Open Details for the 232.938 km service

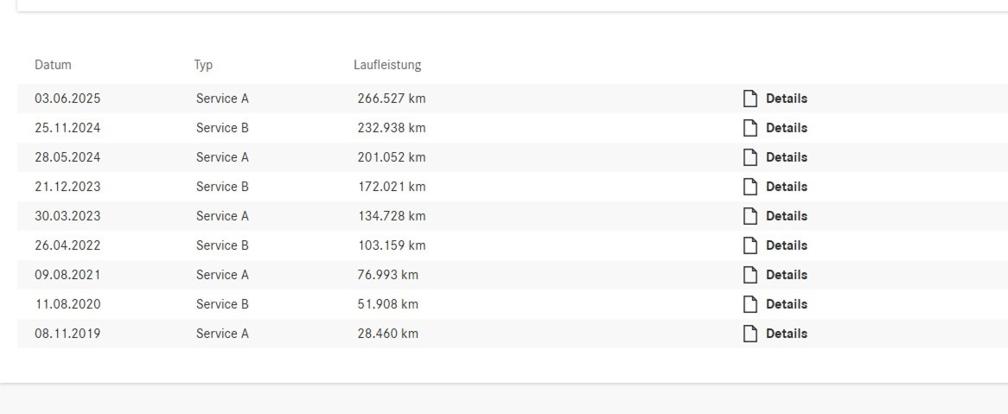[786, 128]
